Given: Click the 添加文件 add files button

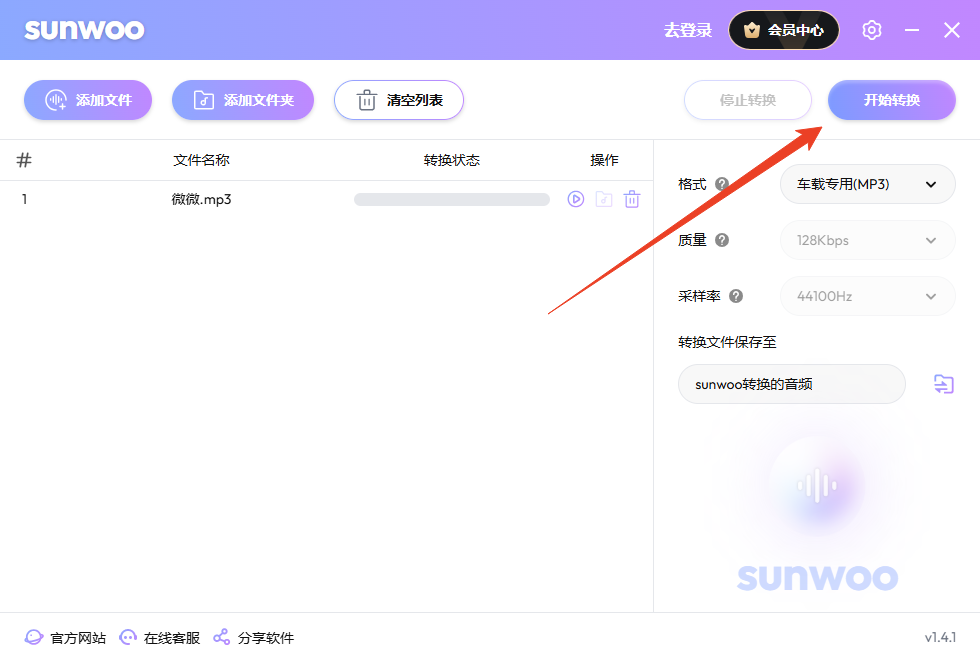Looking at the screenshot, I should click(87, 100).
